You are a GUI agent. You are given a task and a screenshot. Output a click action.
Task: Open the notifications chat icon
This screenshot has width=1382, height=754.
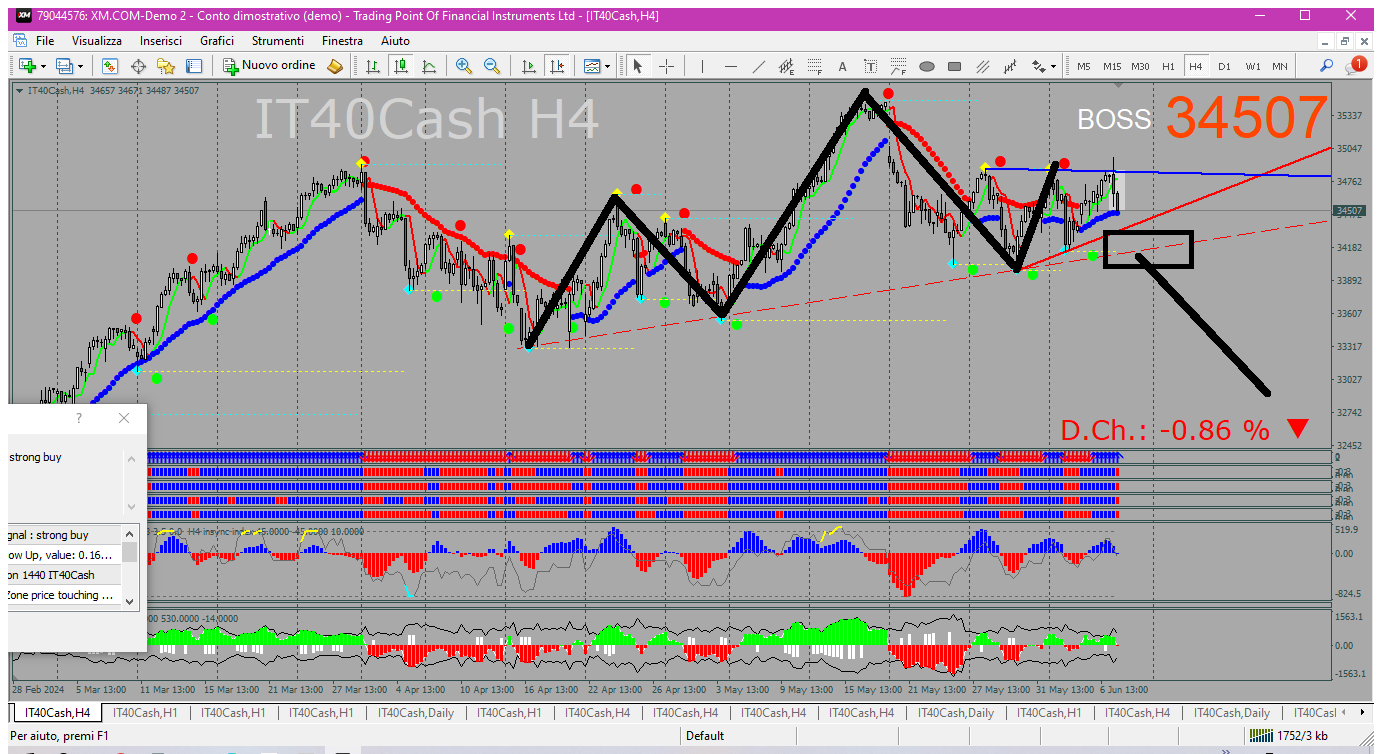tap(1356, 65)
